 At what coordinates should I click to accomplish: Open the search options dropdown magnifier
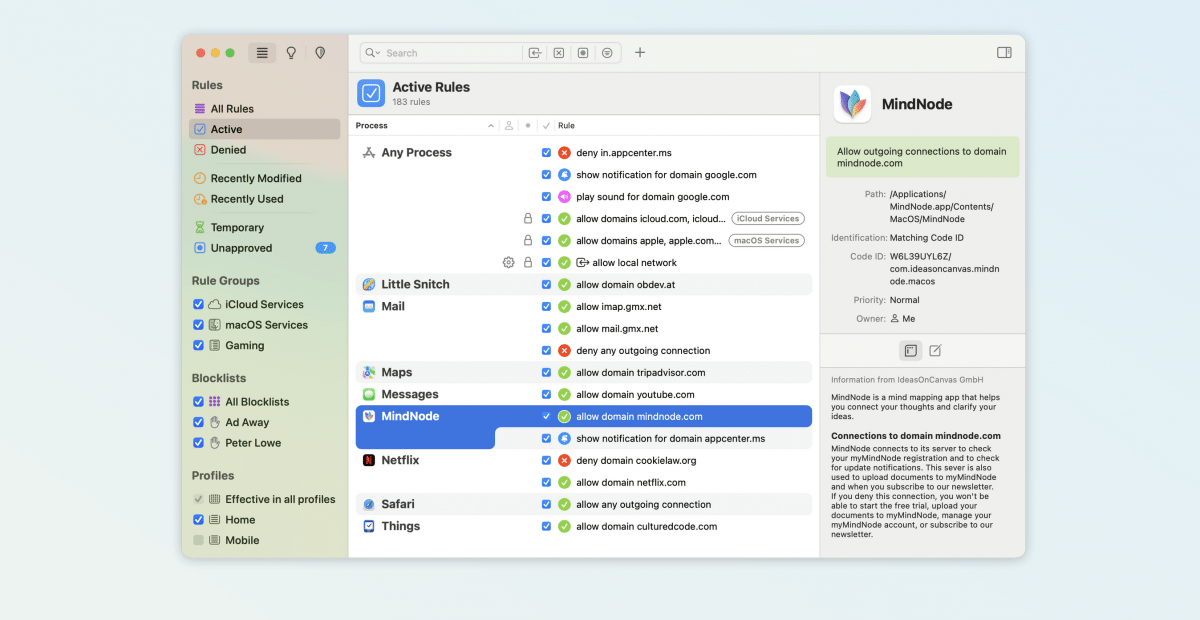point(372,53)
